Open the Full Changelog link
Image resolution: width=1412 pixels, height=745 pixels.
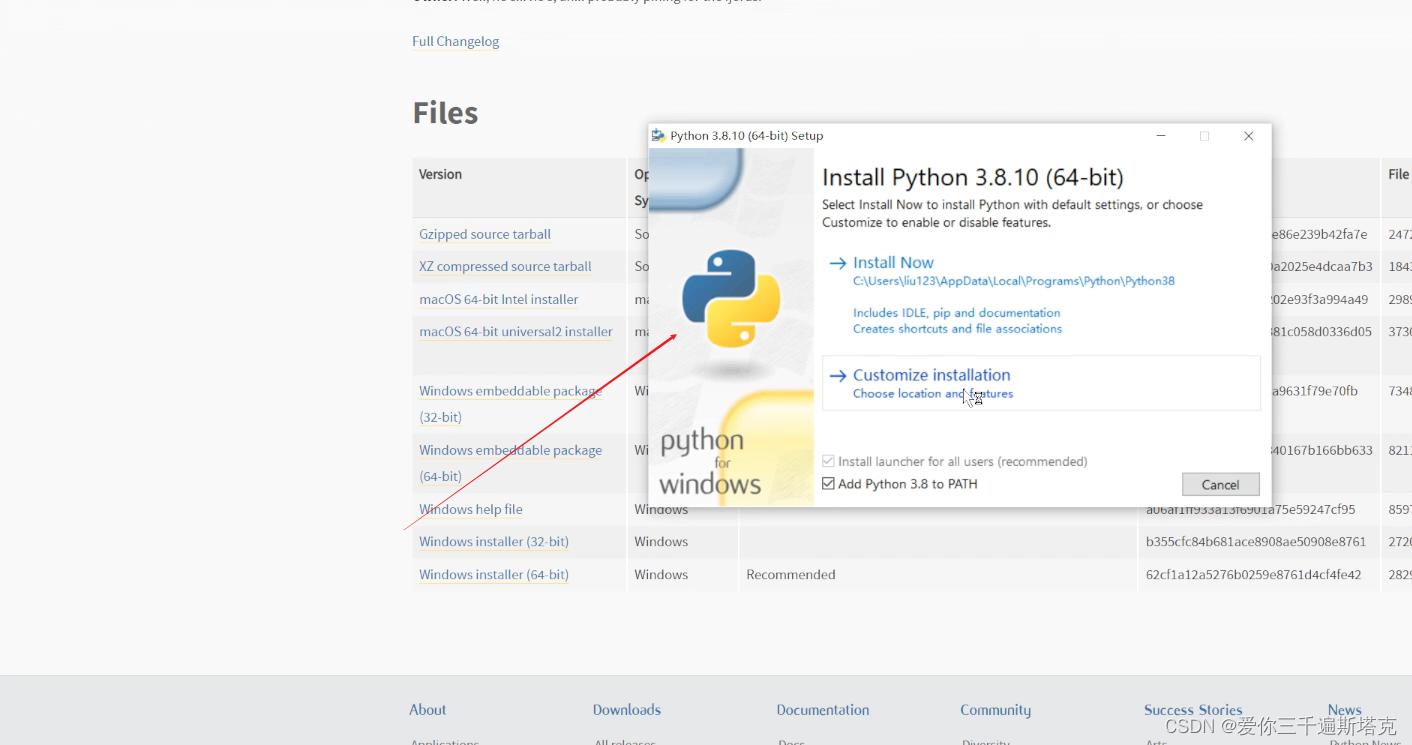click(x=455, y=41)
